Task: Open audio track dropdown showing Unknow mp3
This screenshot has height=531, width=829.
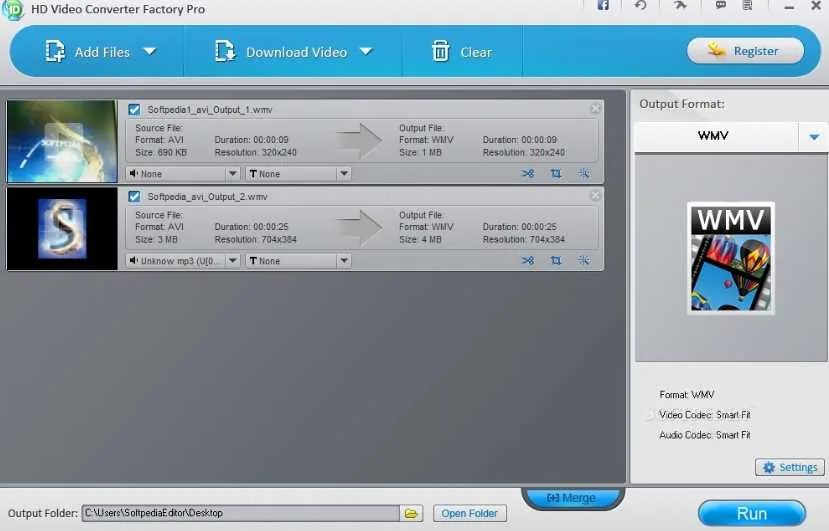Action: click(x=183, y=261)
